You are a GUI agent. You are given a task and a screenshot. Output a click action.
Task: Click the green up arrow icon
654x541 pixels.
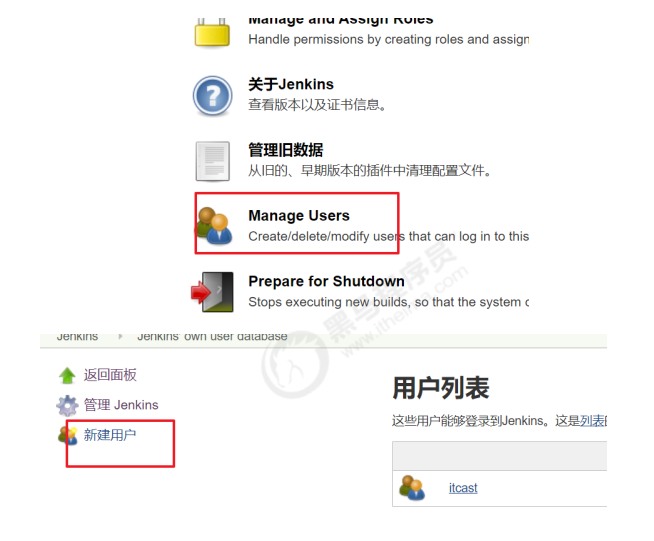coord(67,375)
